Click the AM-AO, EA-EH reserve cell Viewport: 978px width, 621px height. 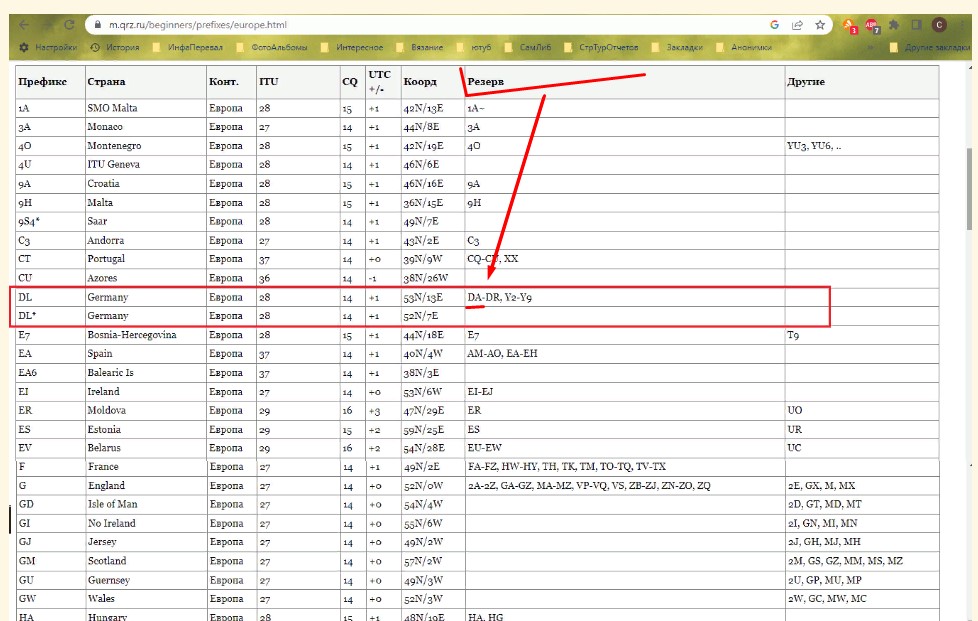pos(625,354)
